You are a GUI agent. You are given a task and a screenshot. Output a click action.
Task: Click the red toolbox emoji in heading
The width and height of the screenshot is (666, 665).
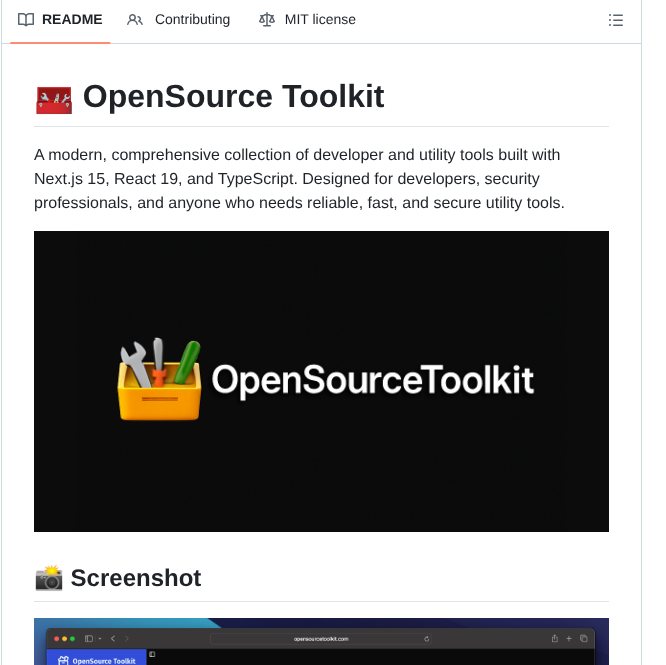(x=54, y=100)
